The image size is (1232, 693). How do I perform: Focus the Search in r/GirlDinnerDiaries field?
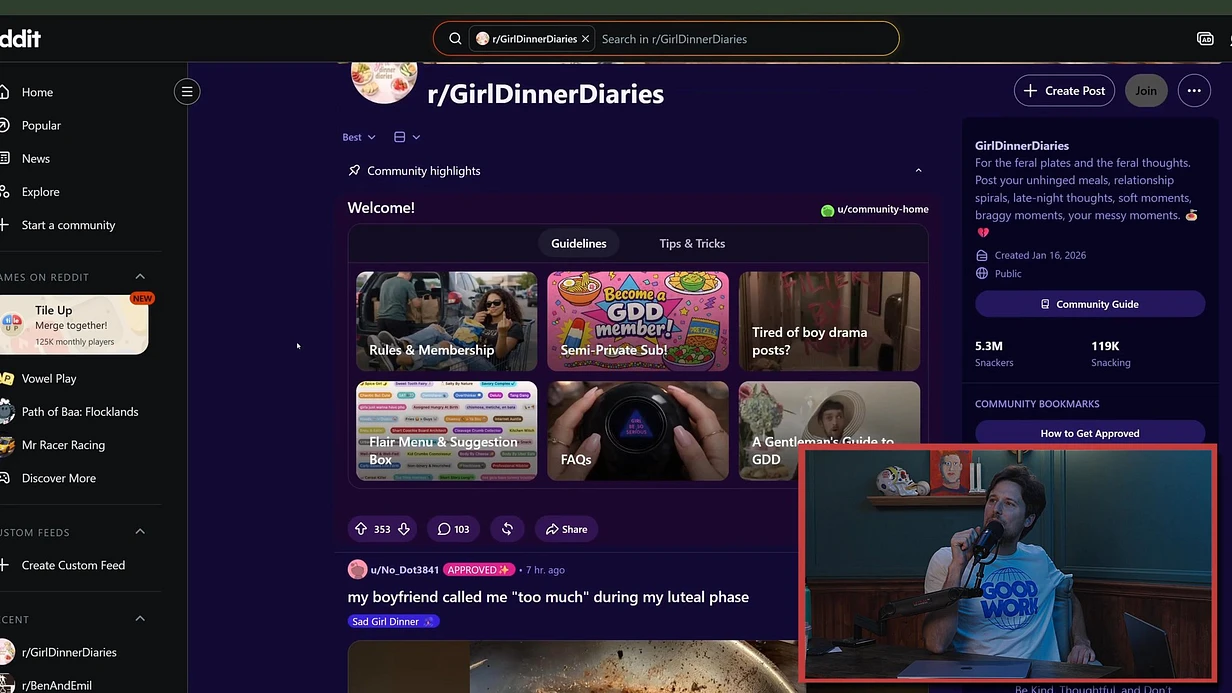pos(745,39)
